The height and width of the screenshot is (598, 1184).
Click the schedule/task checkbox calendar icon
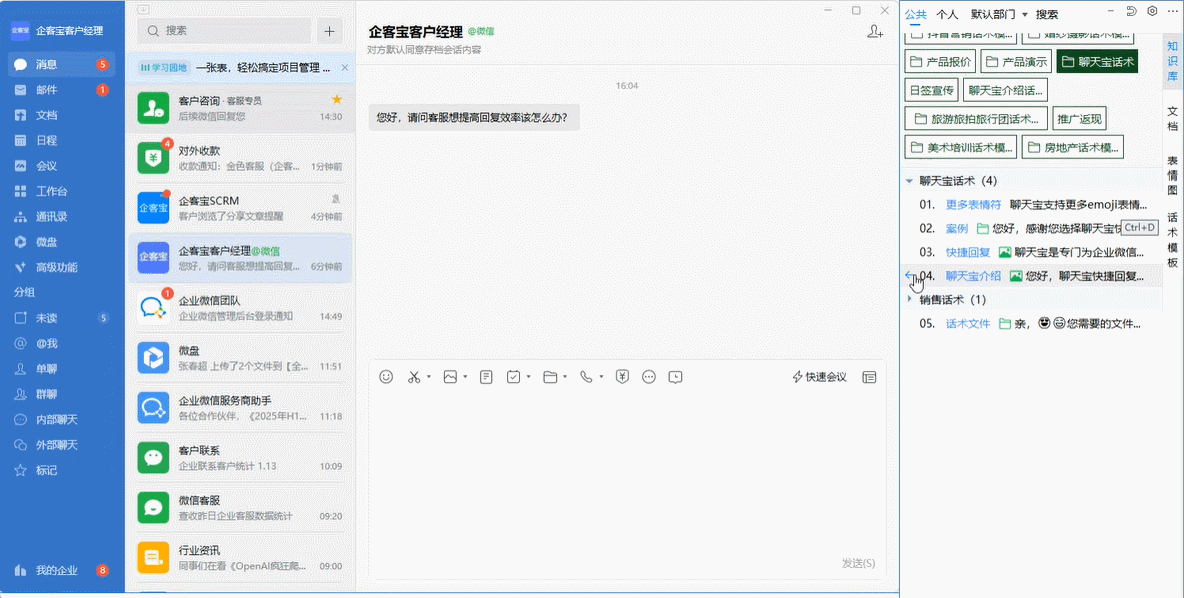(513, 377)
